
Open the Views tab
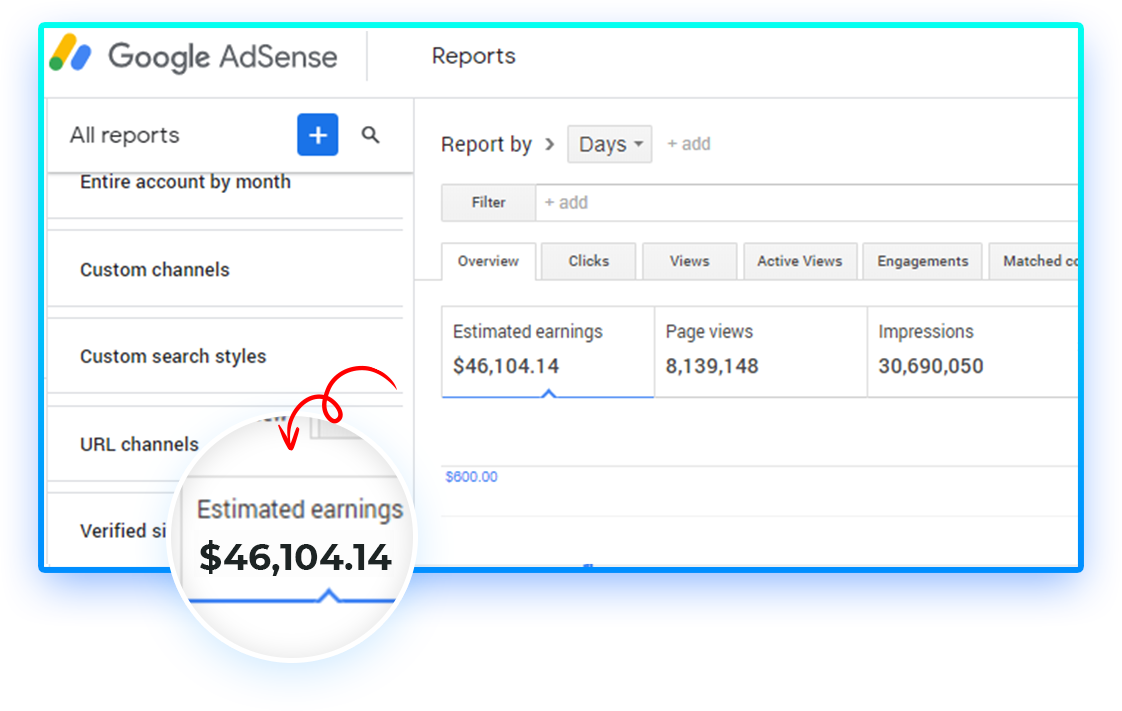(x=690, y=261)
